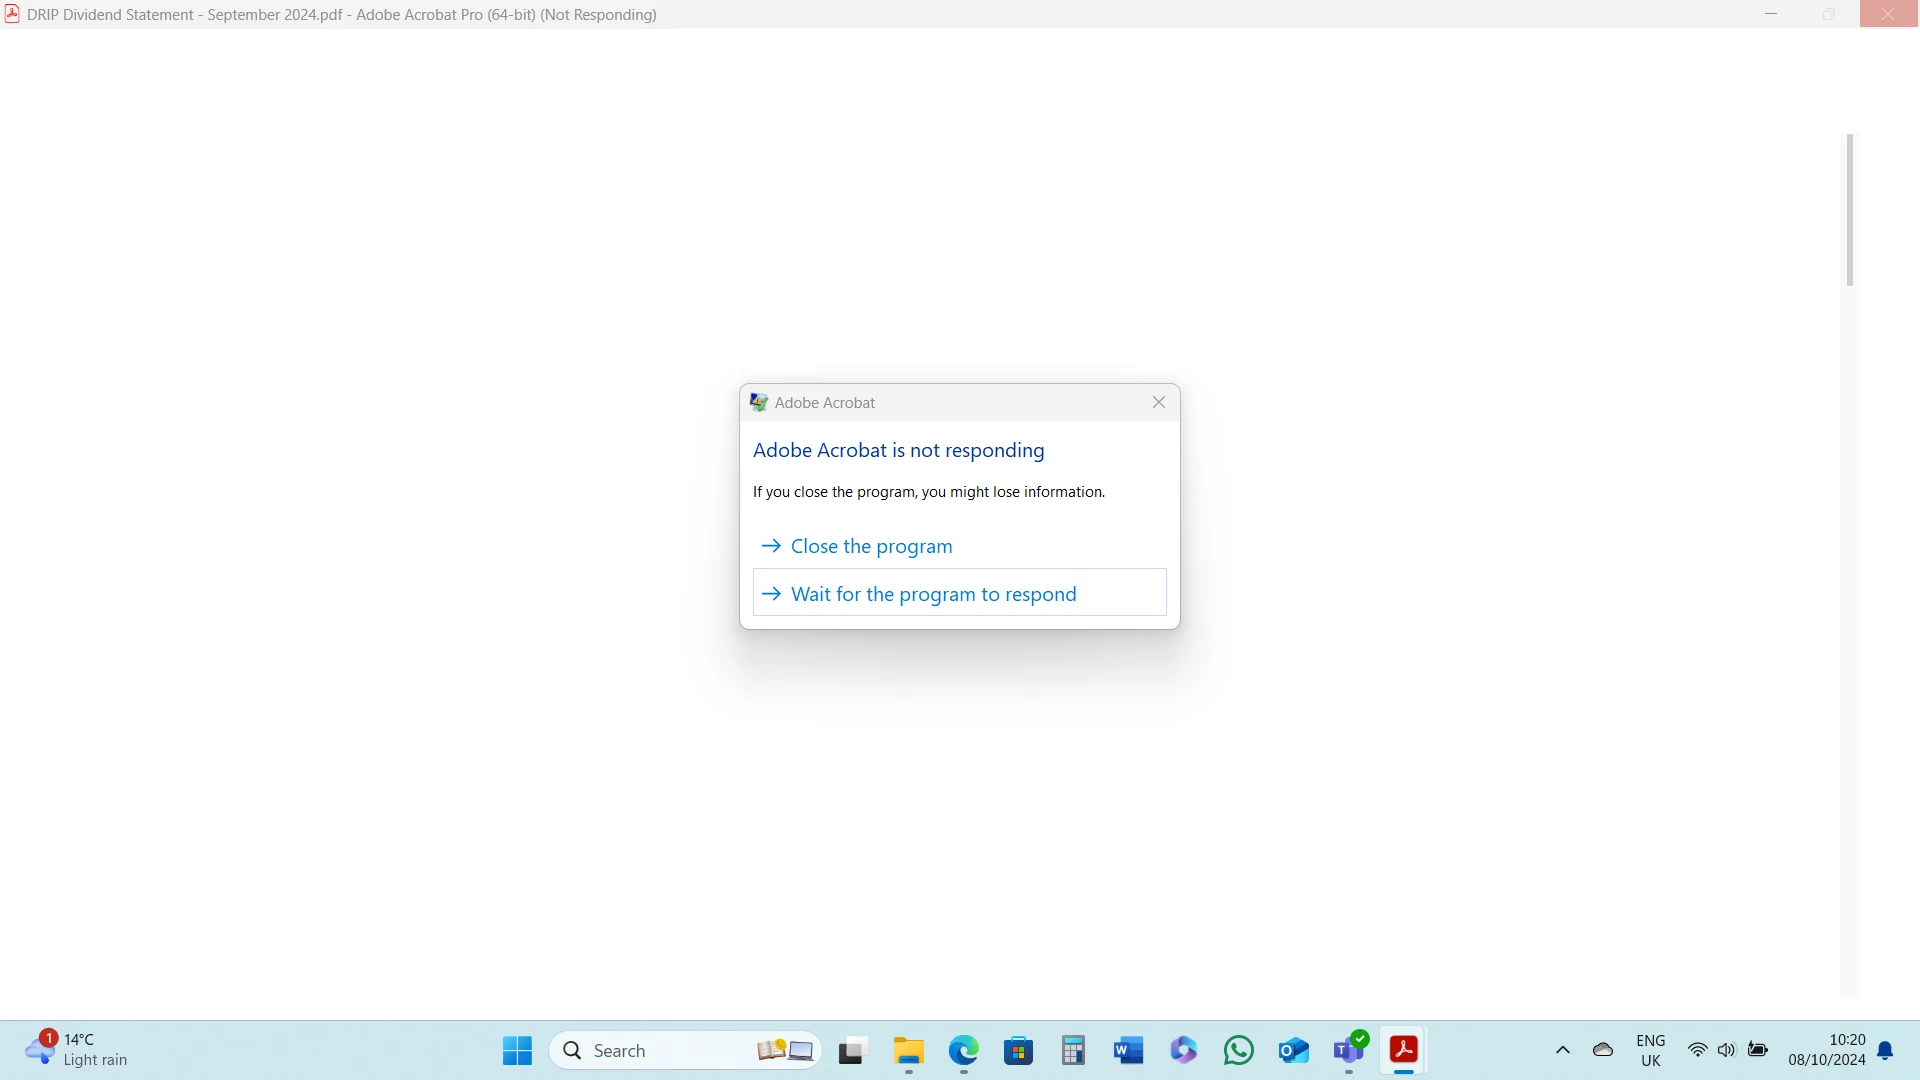
Task: Launch WhatsApp from the taskbar
Action: pos(1238,1050)
